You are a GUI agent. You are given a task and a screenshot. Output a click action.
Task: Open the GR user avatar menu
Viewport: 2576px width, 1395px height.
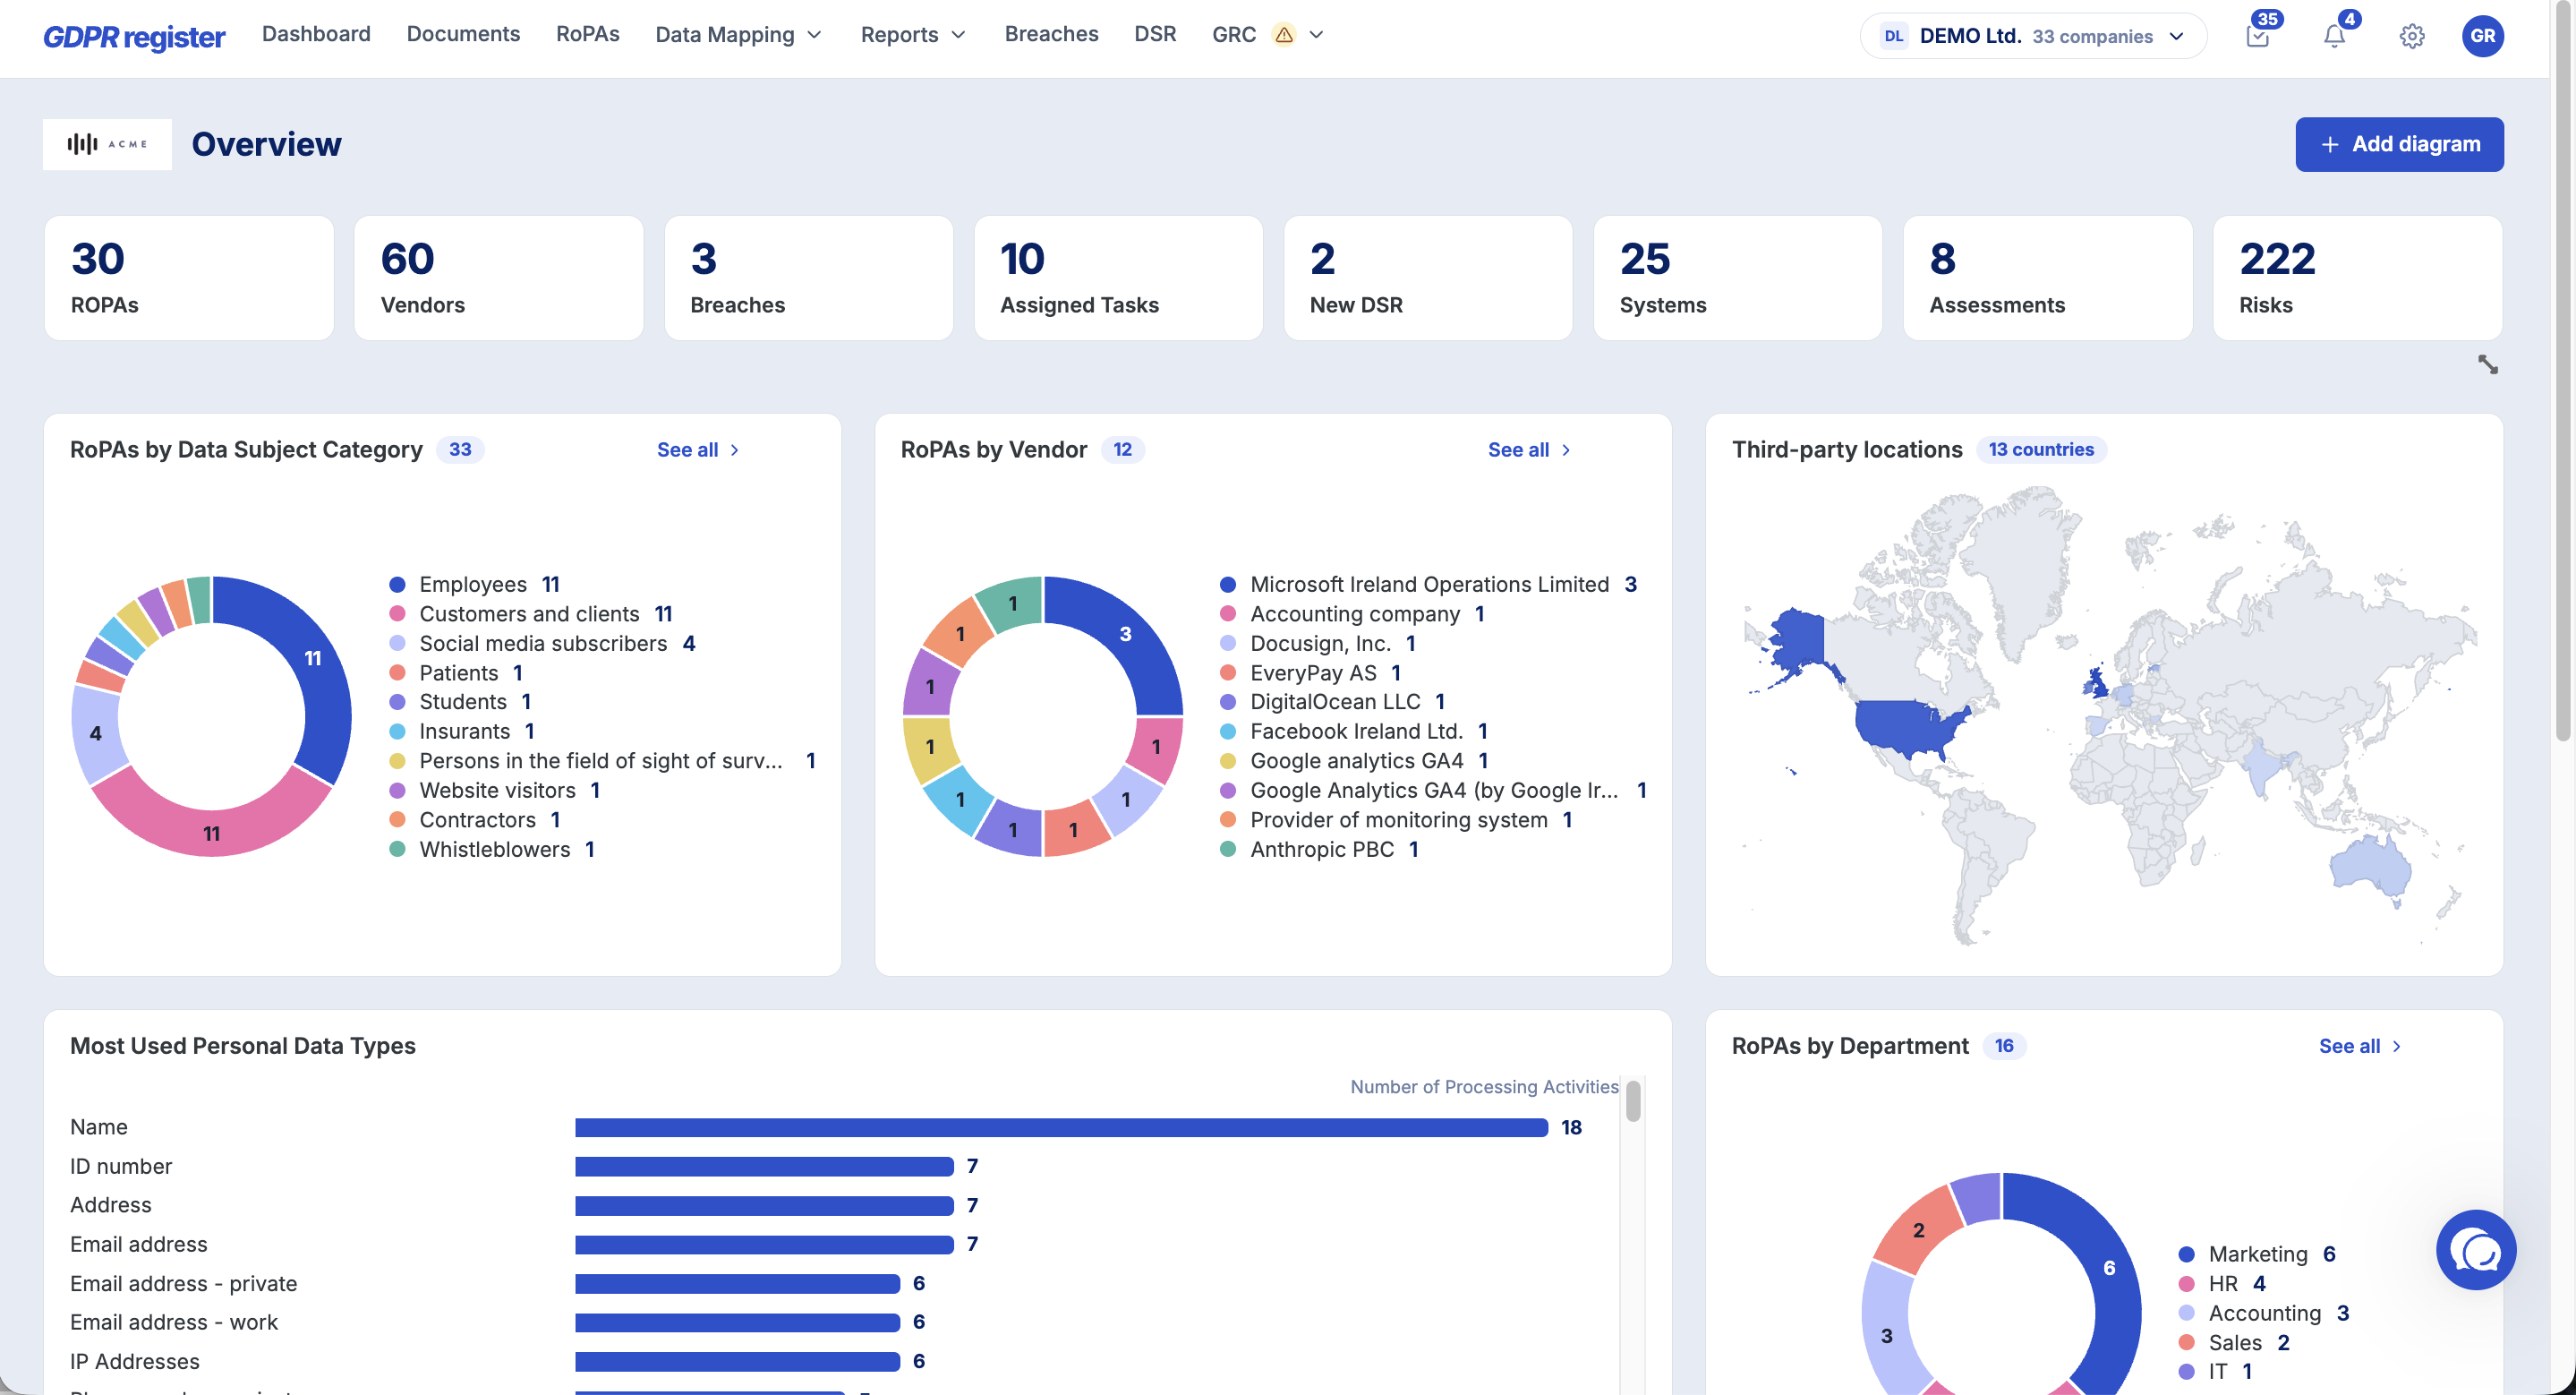pos(2482,36)
